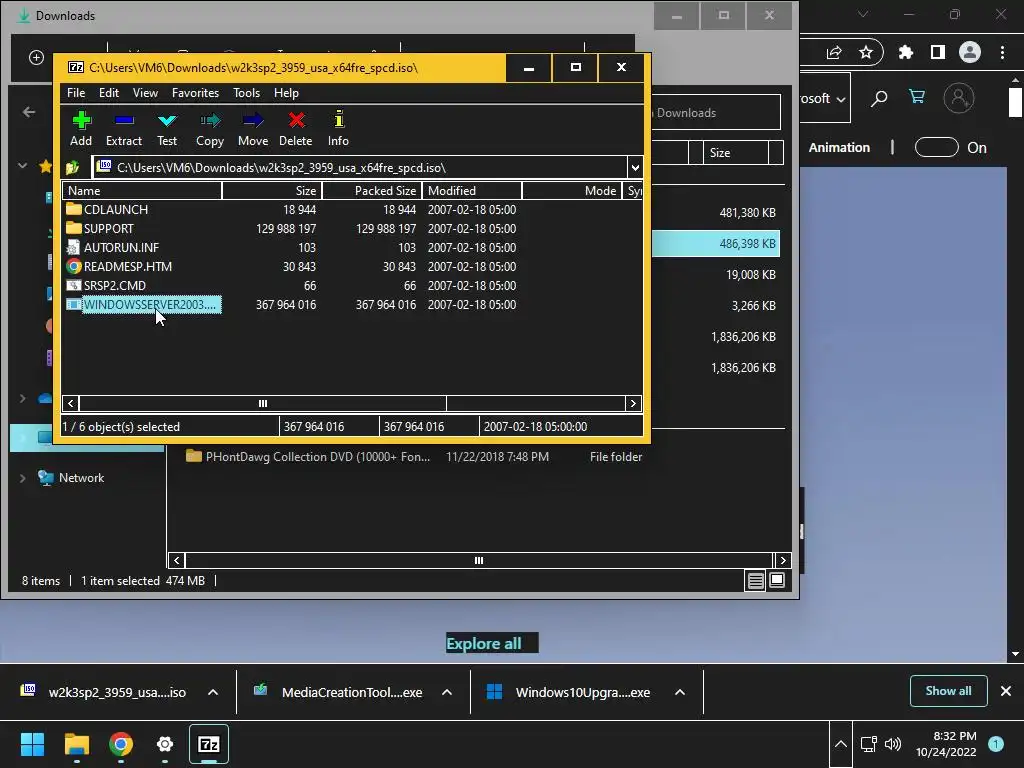Open the Windows Start button

pyautogui.click(x=32, y=744)
